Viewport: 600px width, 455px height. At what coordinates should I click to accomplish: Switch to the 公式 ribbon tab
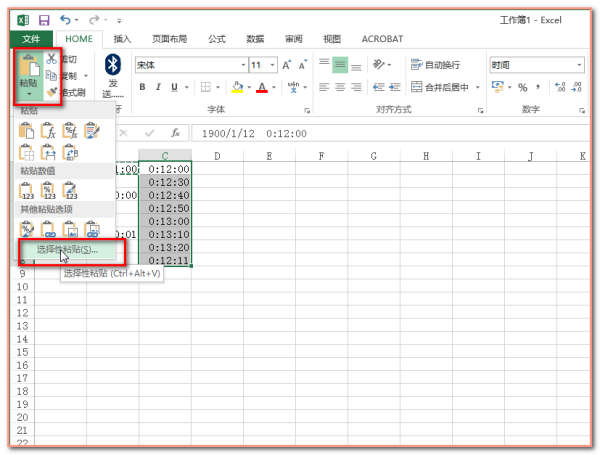[x=216, y=39]
